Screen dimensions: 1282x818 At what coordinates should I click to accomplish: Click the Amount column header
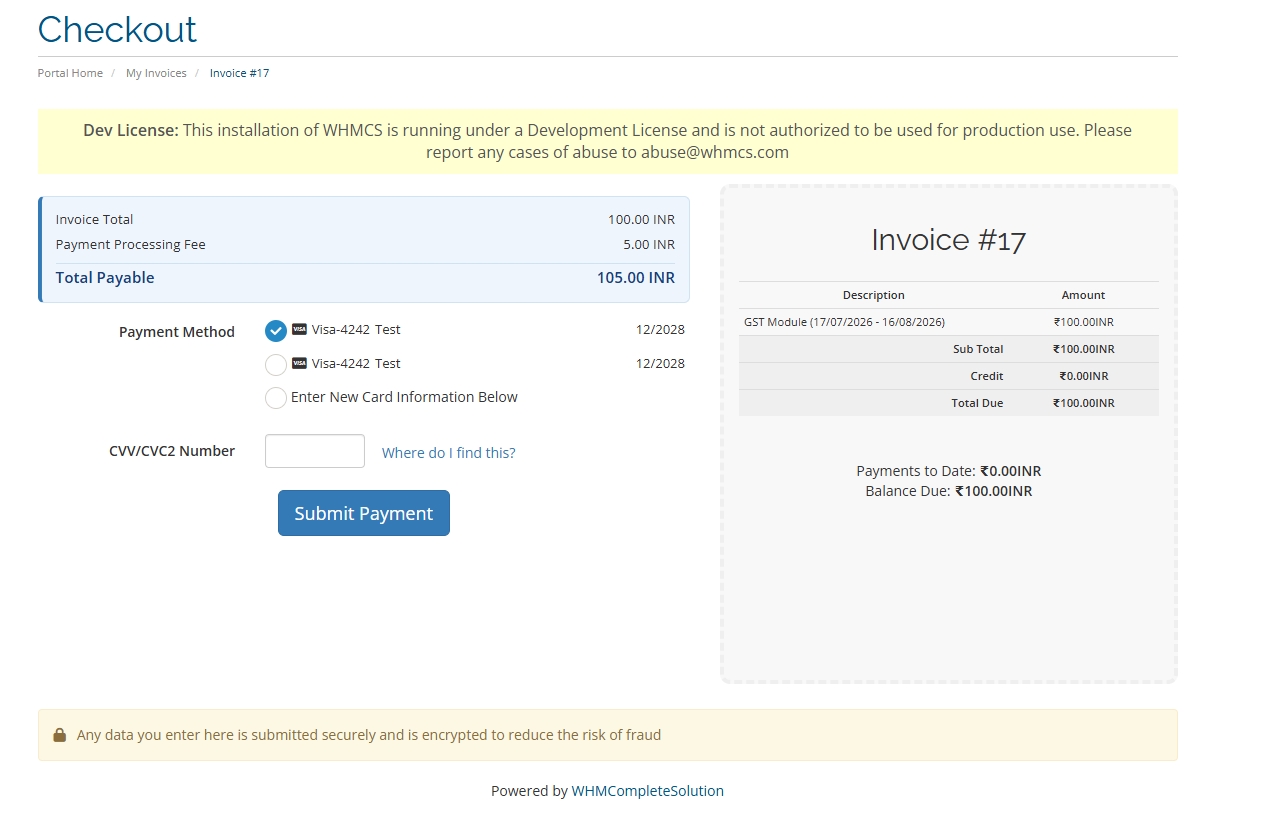pos(1083,295)
